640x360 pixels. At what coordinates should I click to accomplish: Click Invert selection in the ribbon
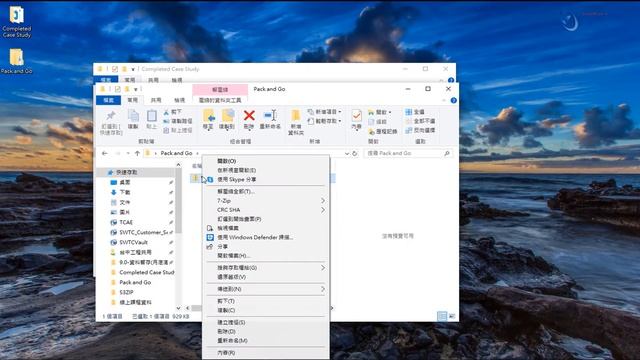point(420,131)
